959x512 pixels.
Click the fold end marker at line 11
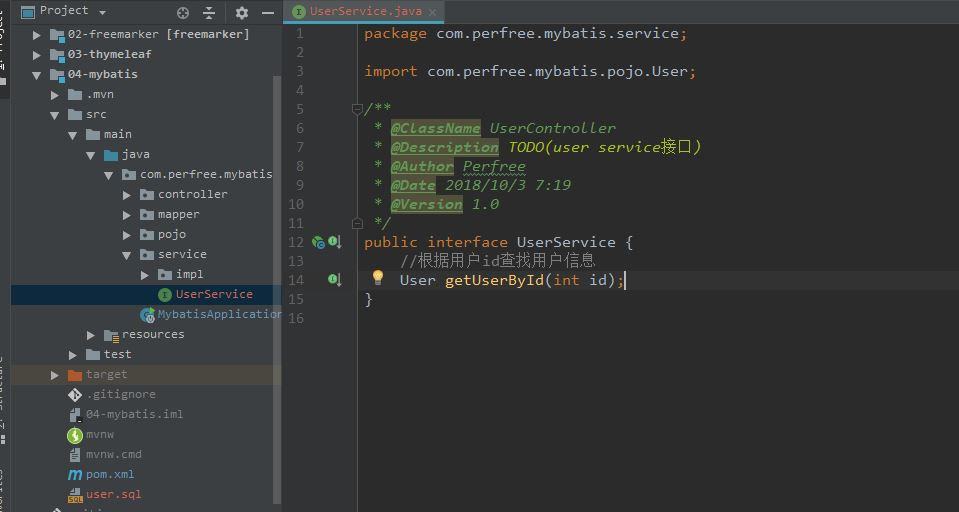357,223
